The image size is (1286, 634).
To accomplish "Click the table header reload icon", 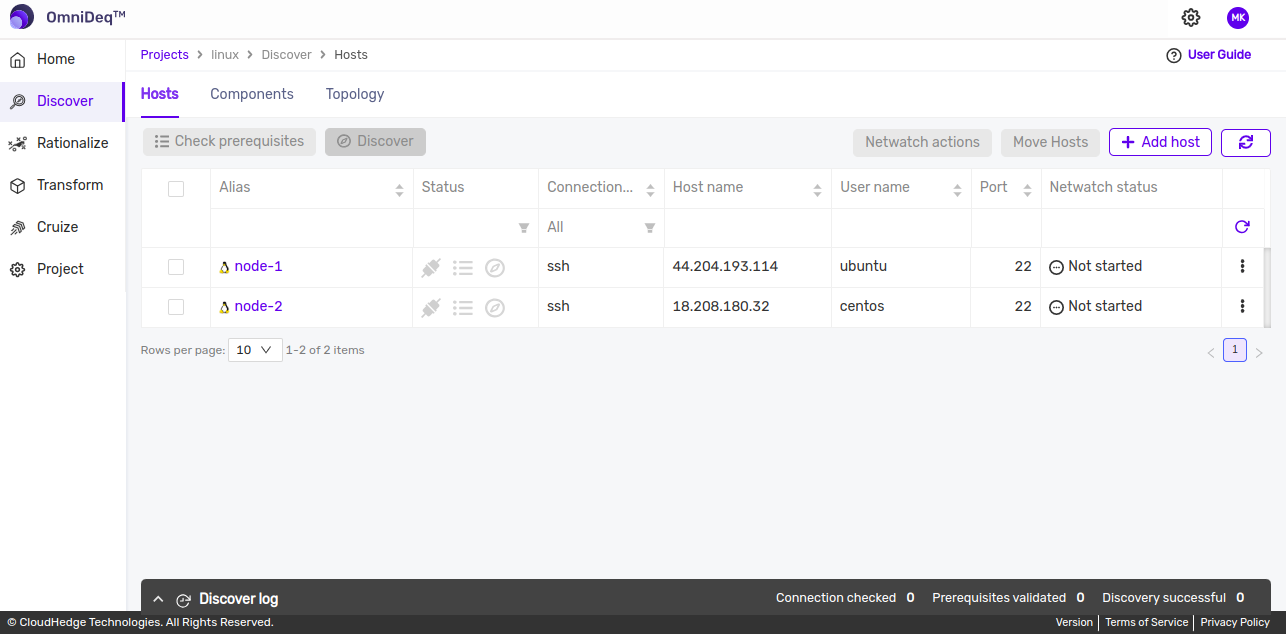I will pyautogui.click(x=1242, y=227).
